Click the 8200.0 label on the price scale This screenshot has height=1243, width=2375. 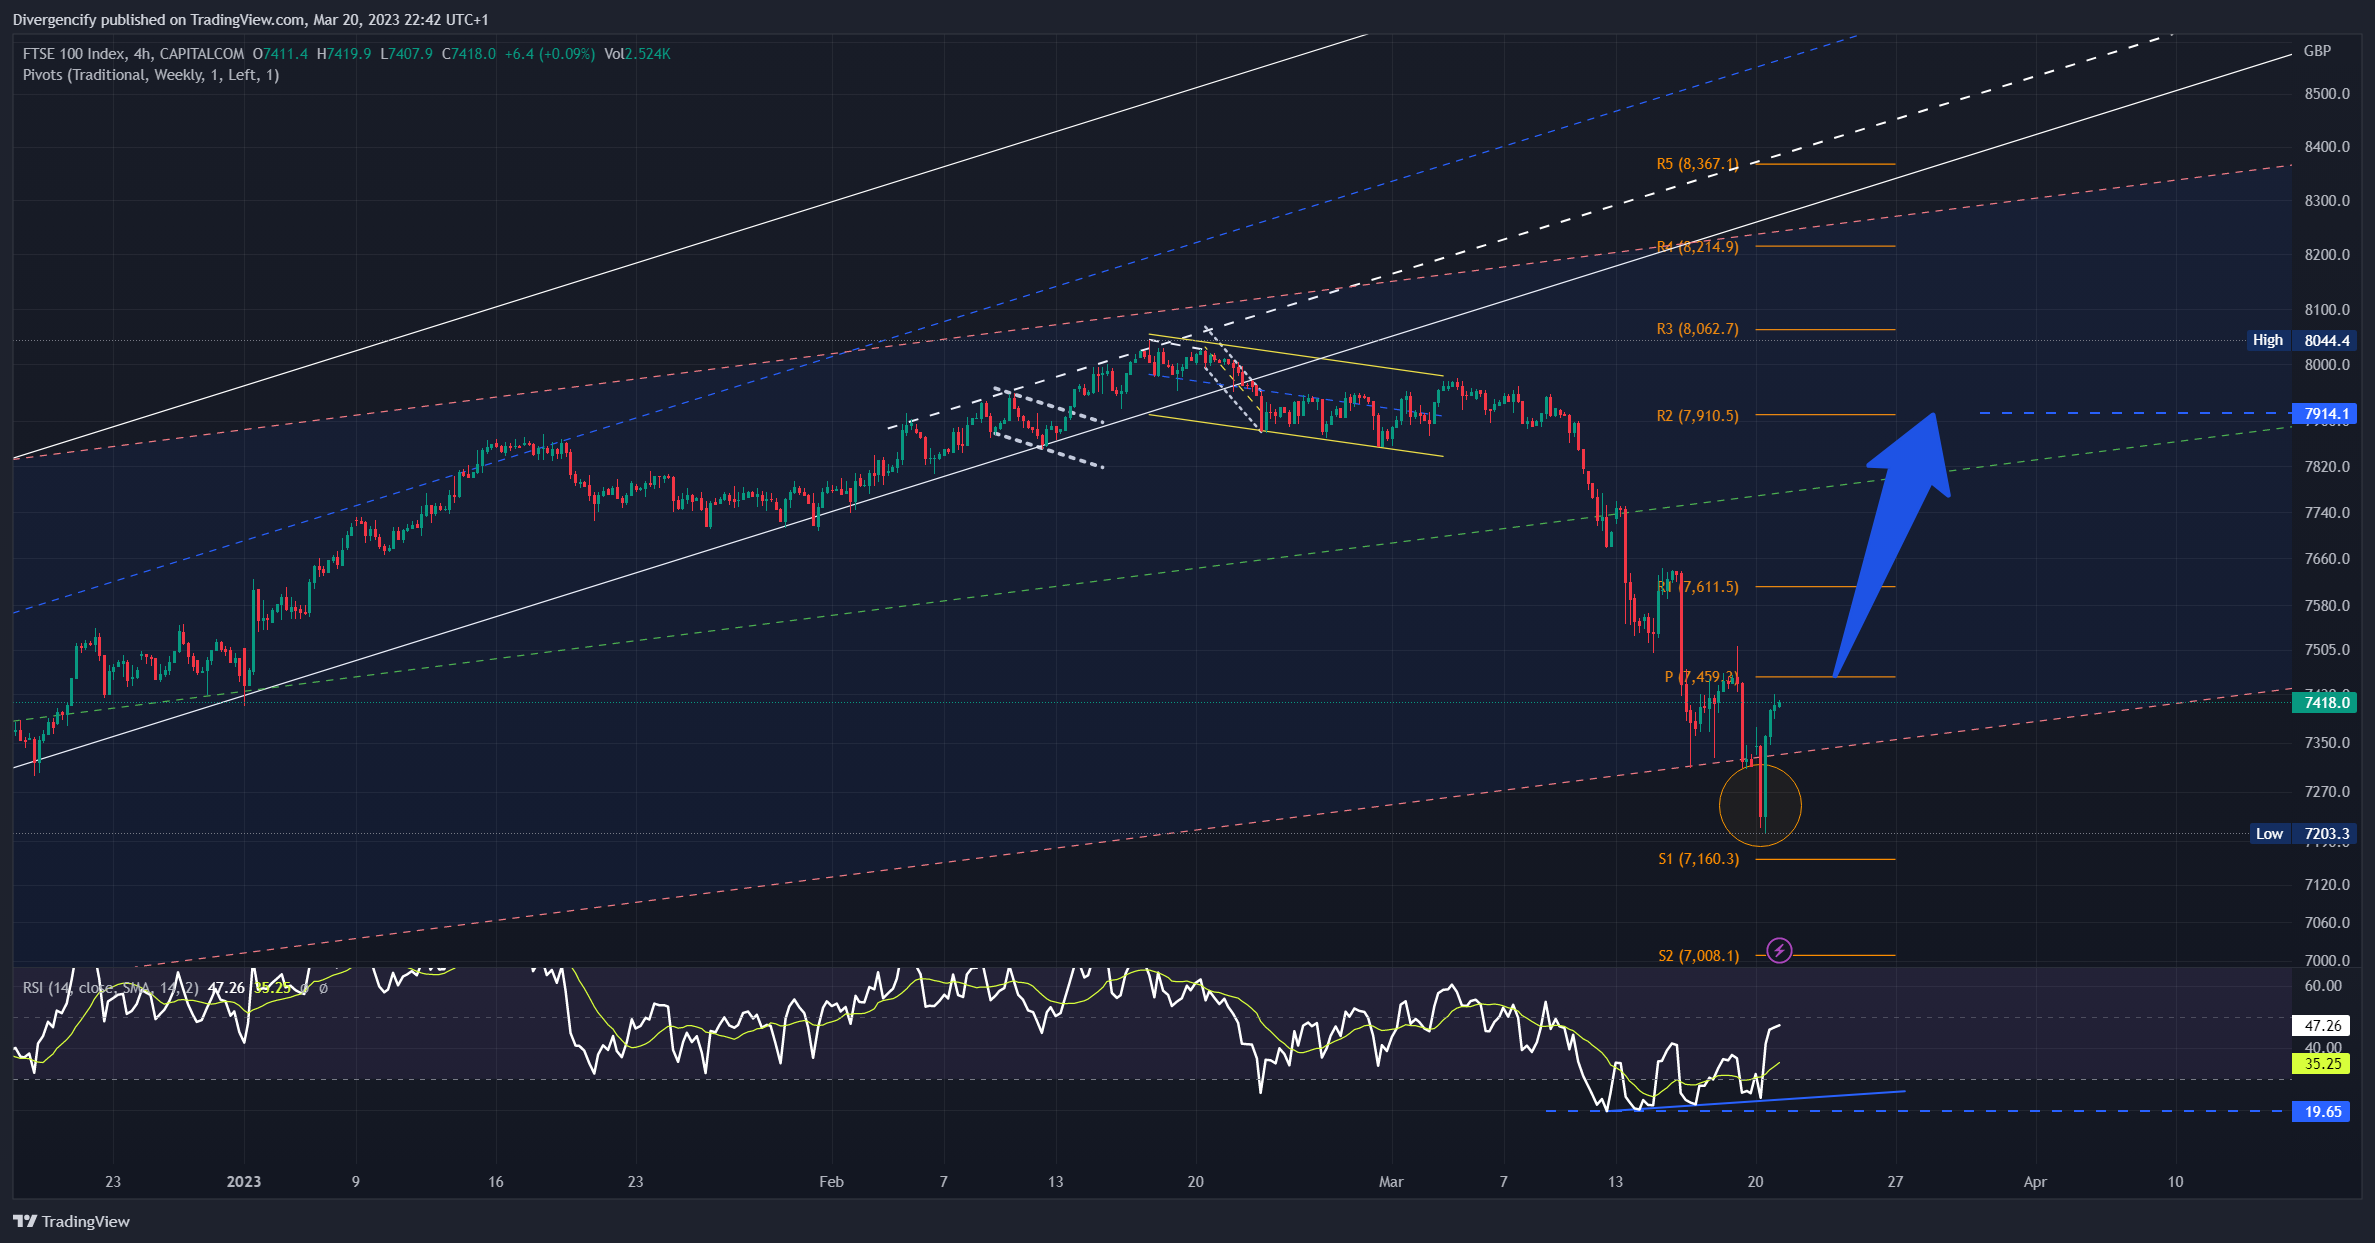click(2327, 255)
